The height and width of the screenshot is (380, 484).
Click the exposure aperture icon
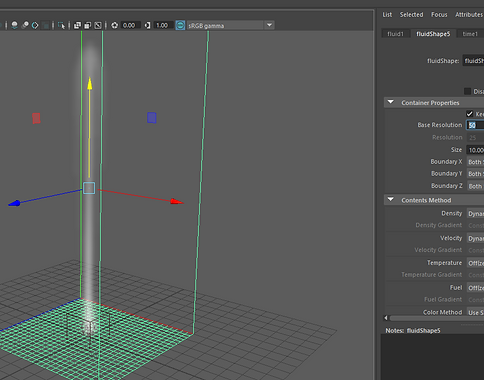[x=114, y=25]
